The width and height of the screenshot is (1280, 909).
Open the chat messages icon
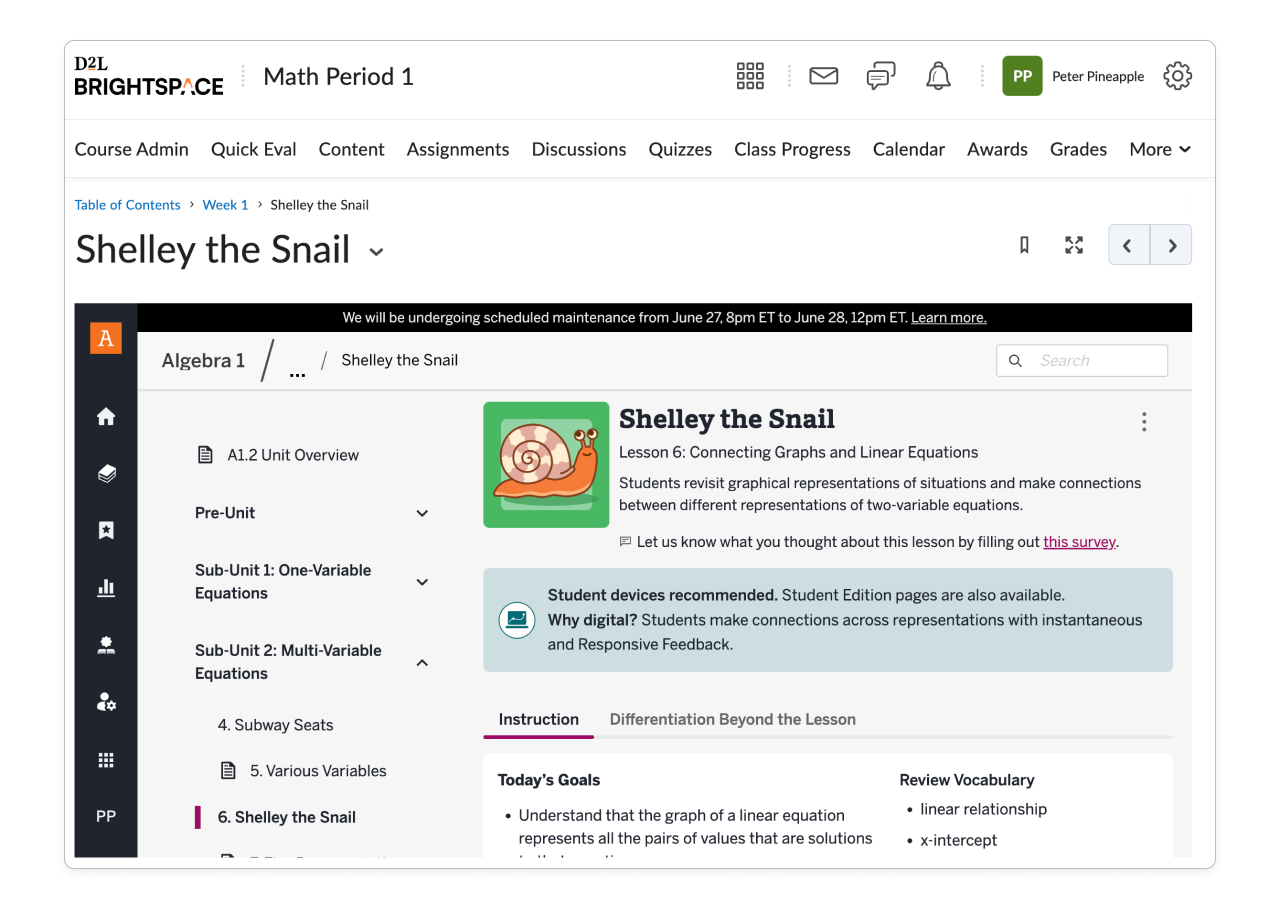(x=881, y=76)
